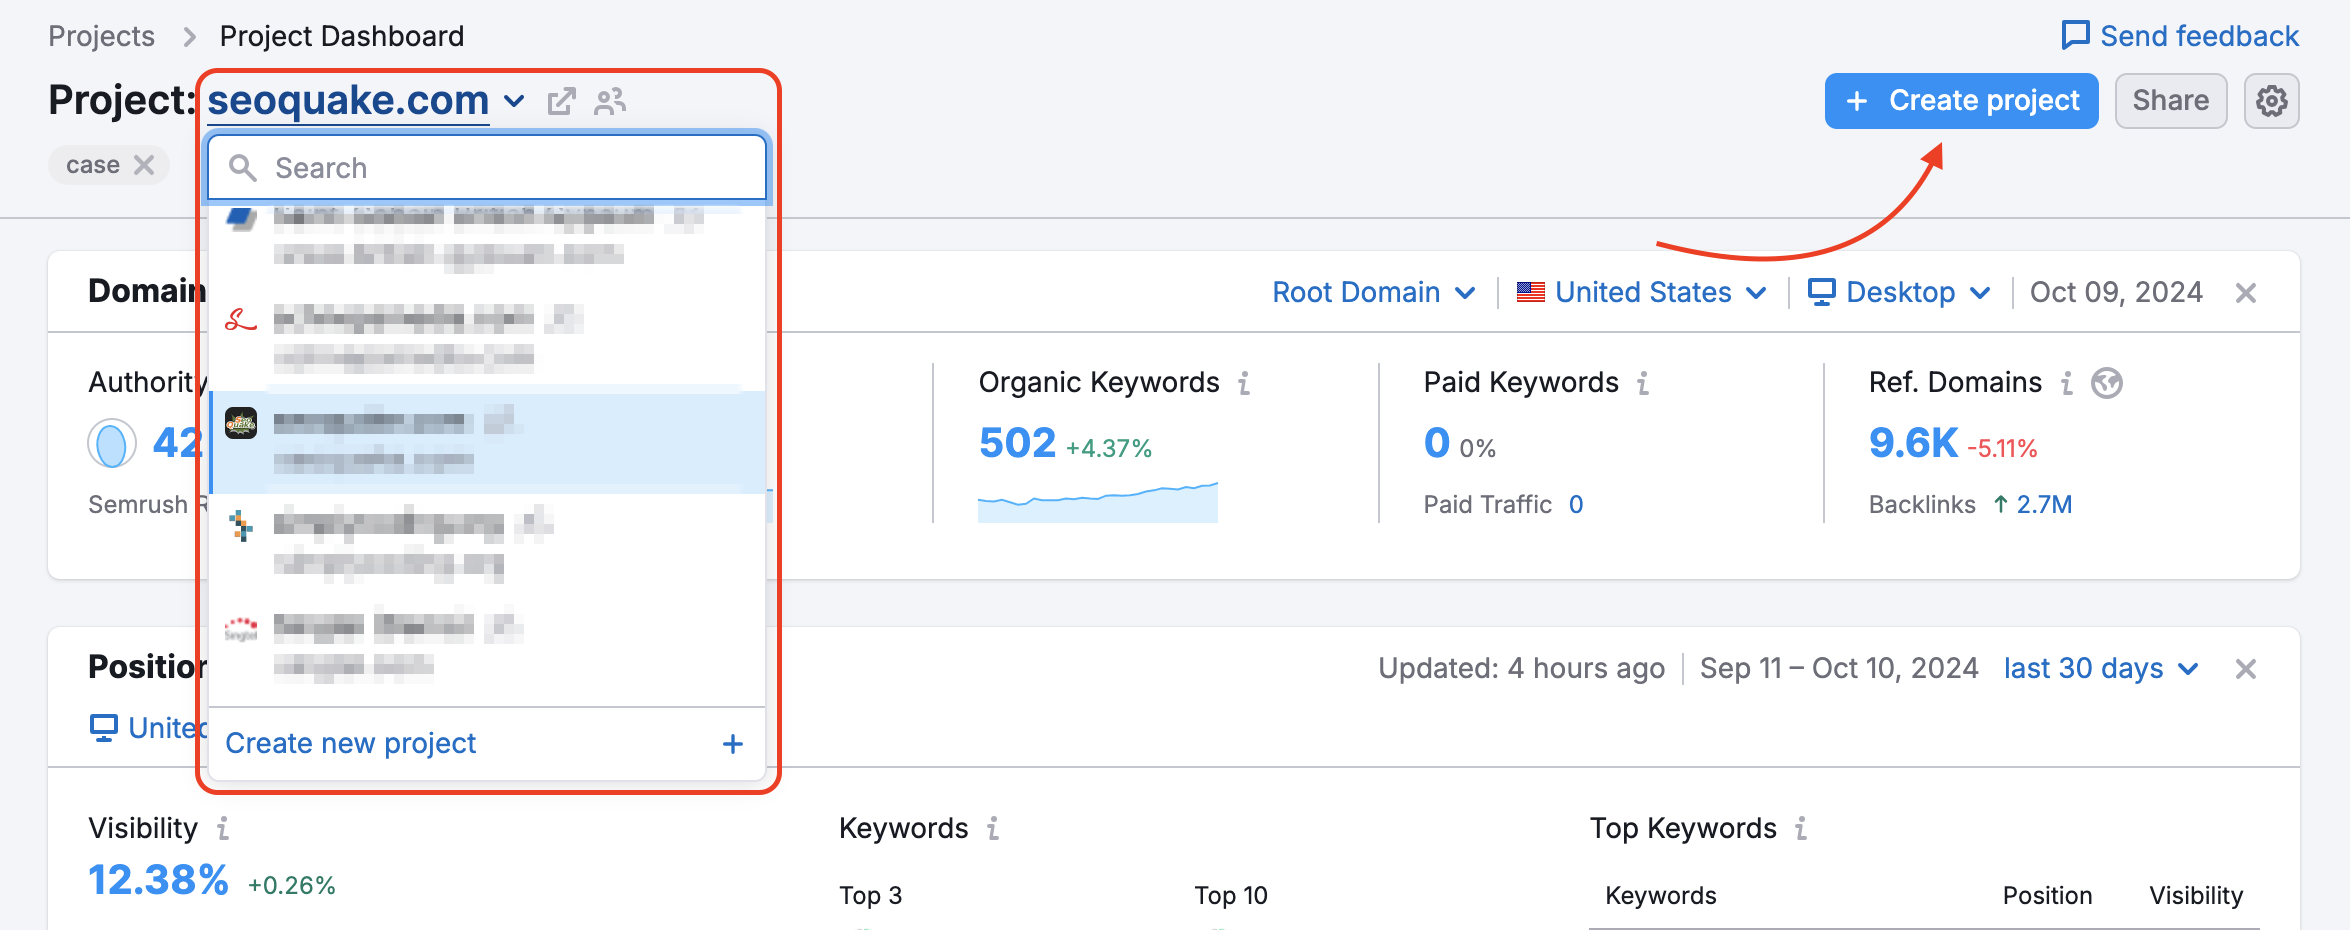Go to Projects breadcrumb

102,36
